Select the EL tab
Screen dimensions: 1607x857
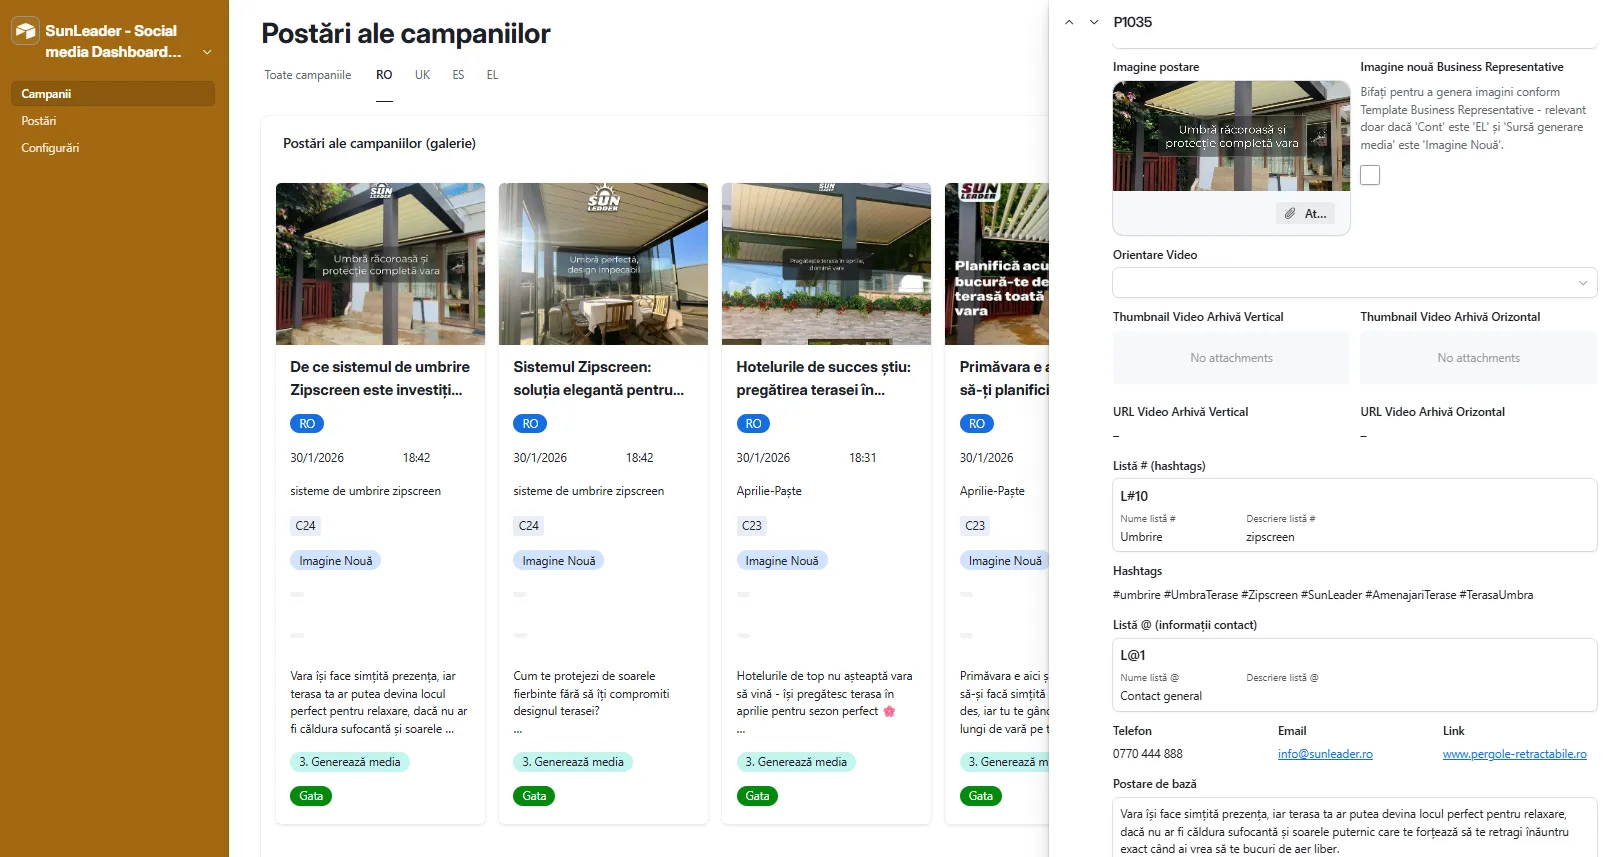point(492,75)
